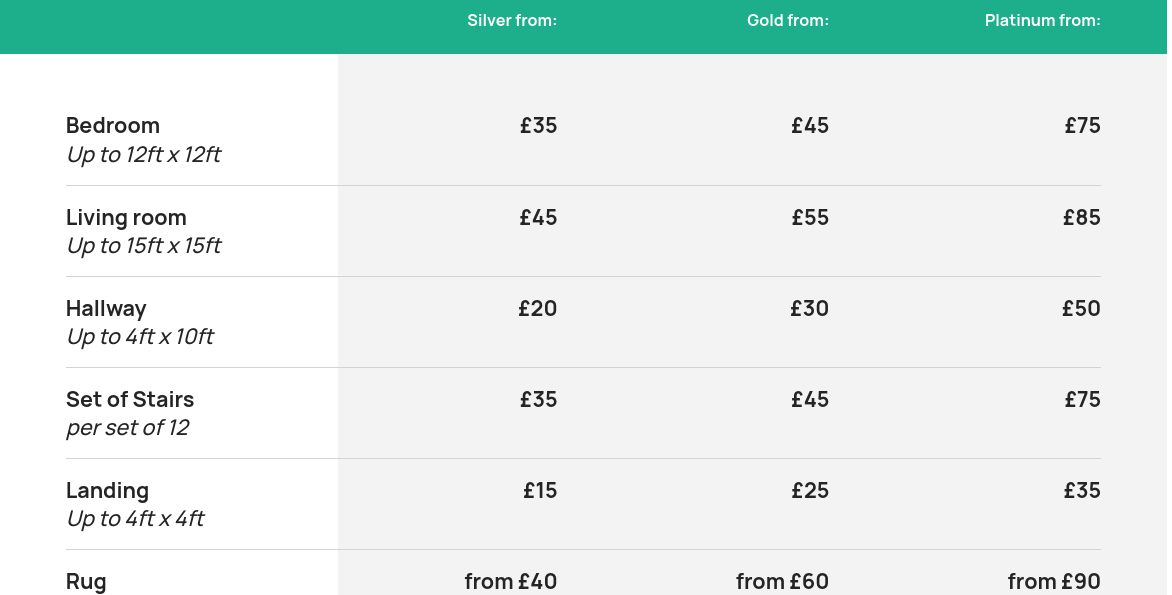Click the Hallway row label
This screenshot has height=595, width=1172.
tap(106, 309)
